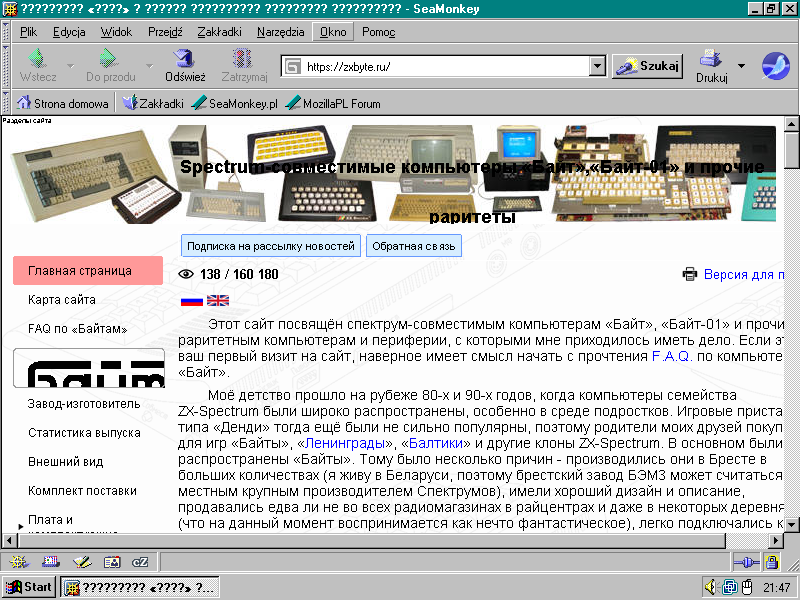The width and height of the screenshot is (800, 600).
Task: Click the page icon beside the URL
Action: [292, 66]
